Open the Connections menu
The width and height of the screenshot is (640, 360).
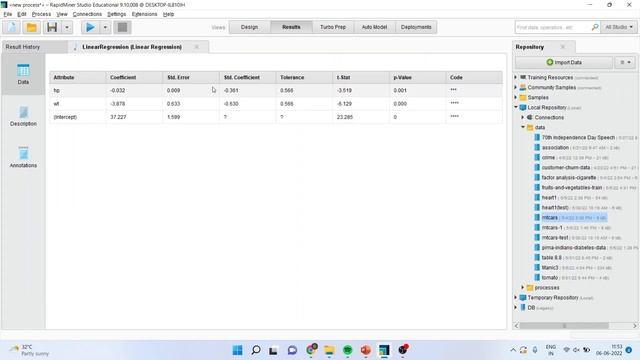[x=87, y=14]
